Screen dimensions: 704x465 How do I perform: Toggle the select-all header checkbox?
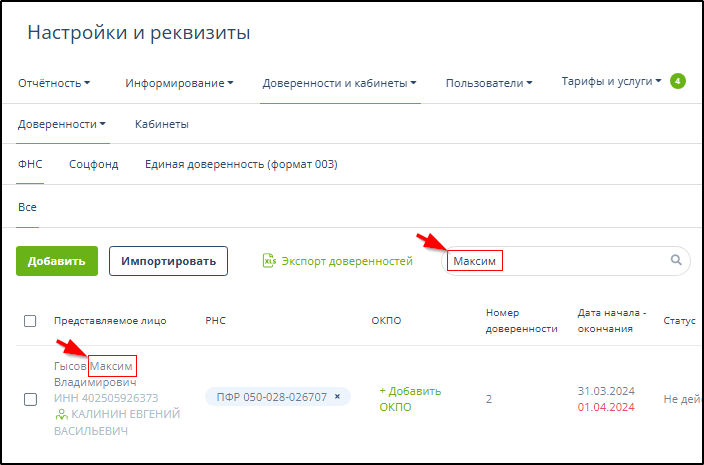30,321
